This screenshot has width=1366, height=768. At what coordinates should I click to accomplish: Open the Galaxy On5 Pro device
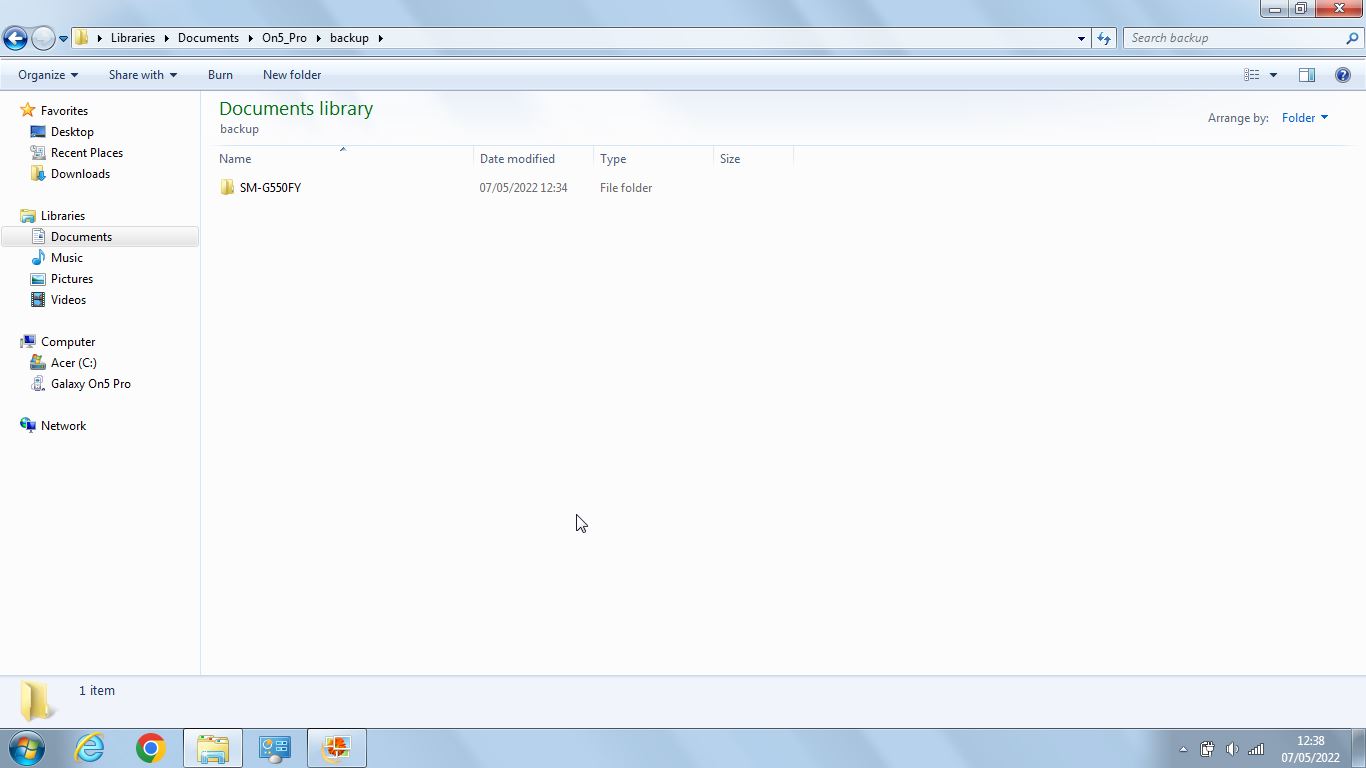click(91, 384)
